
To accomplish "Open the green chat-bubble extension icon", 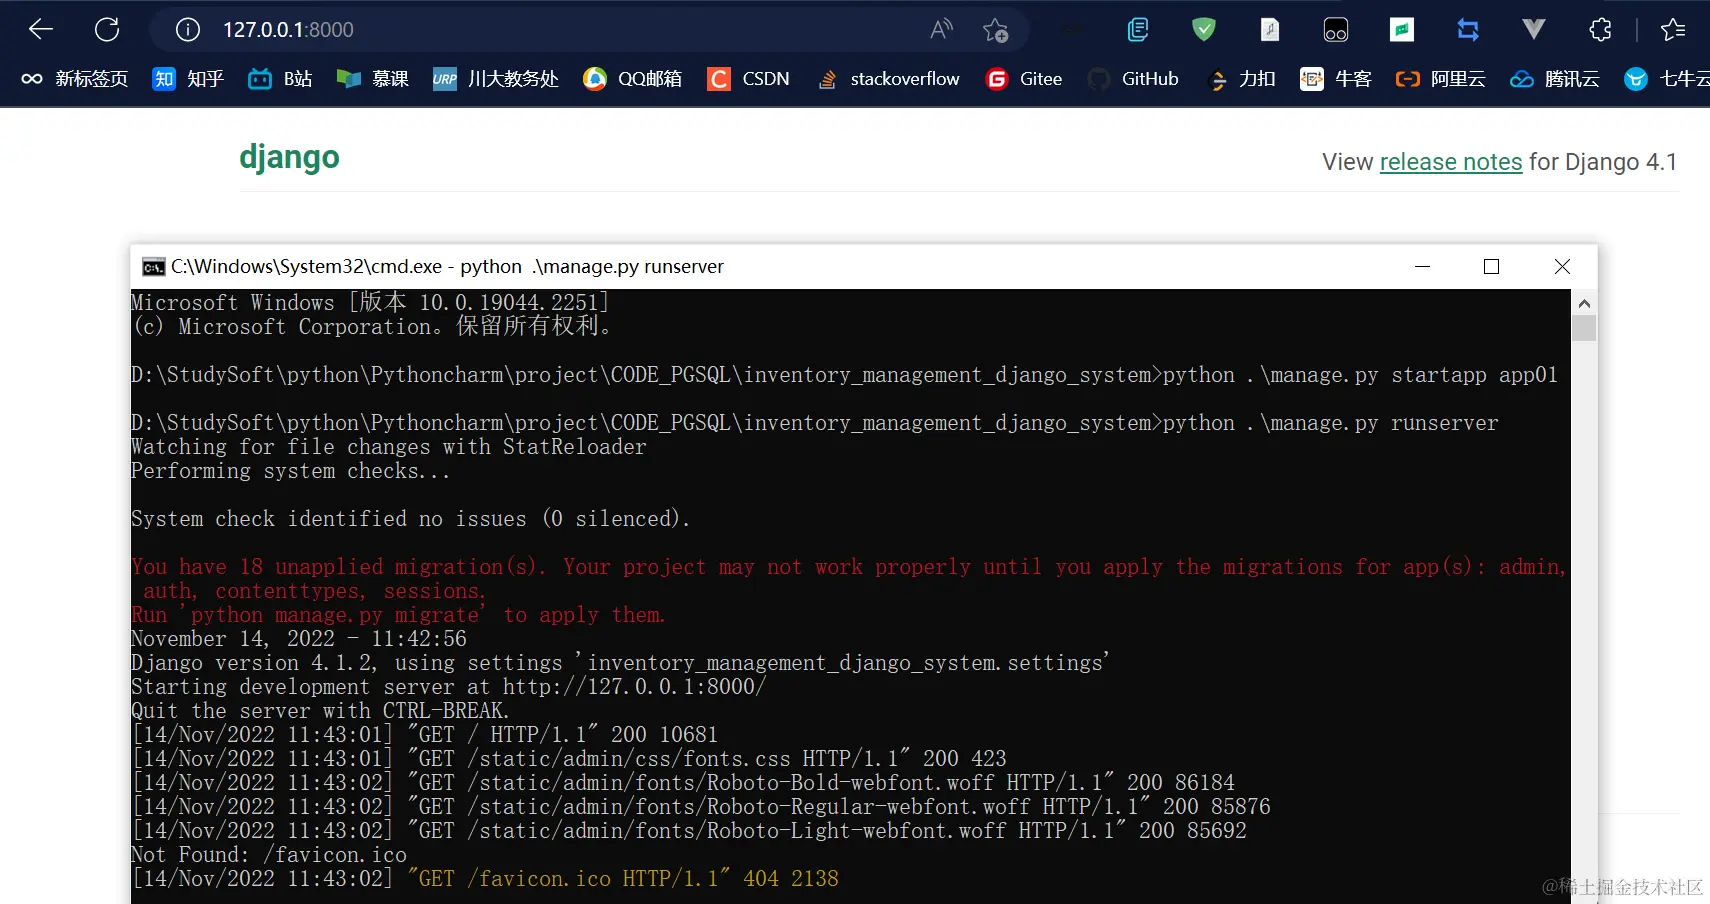I will tap(1402, 30).
